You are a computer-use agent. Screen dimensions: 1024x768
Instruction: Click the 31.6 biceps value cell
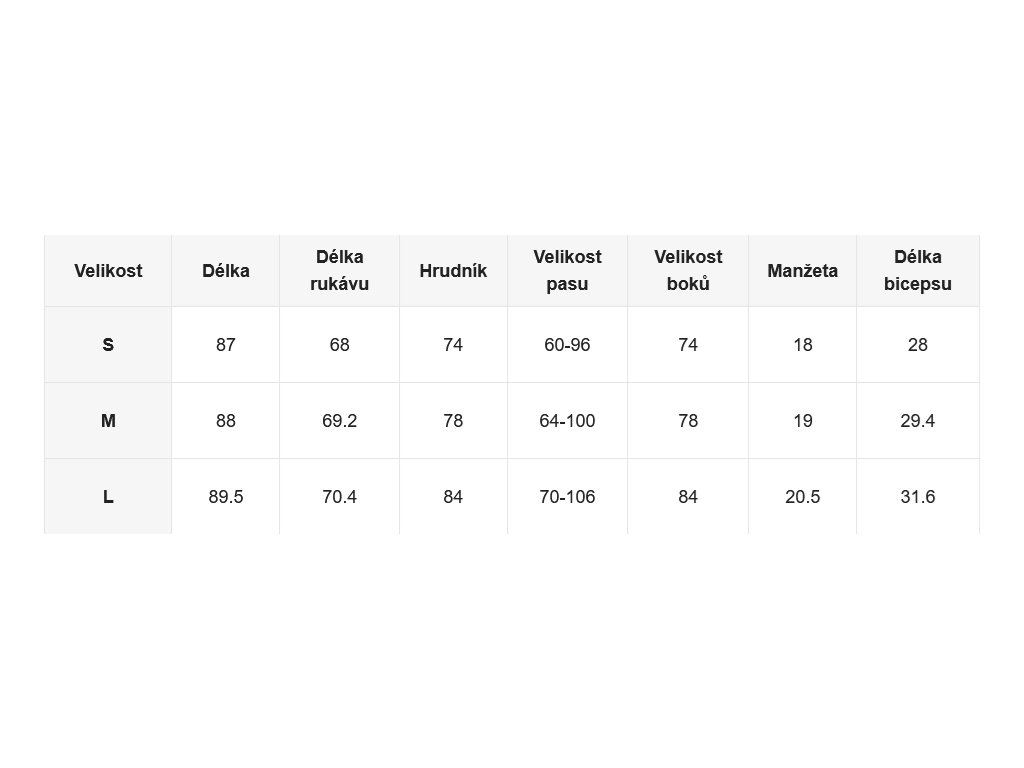click(x=918, y=496)
